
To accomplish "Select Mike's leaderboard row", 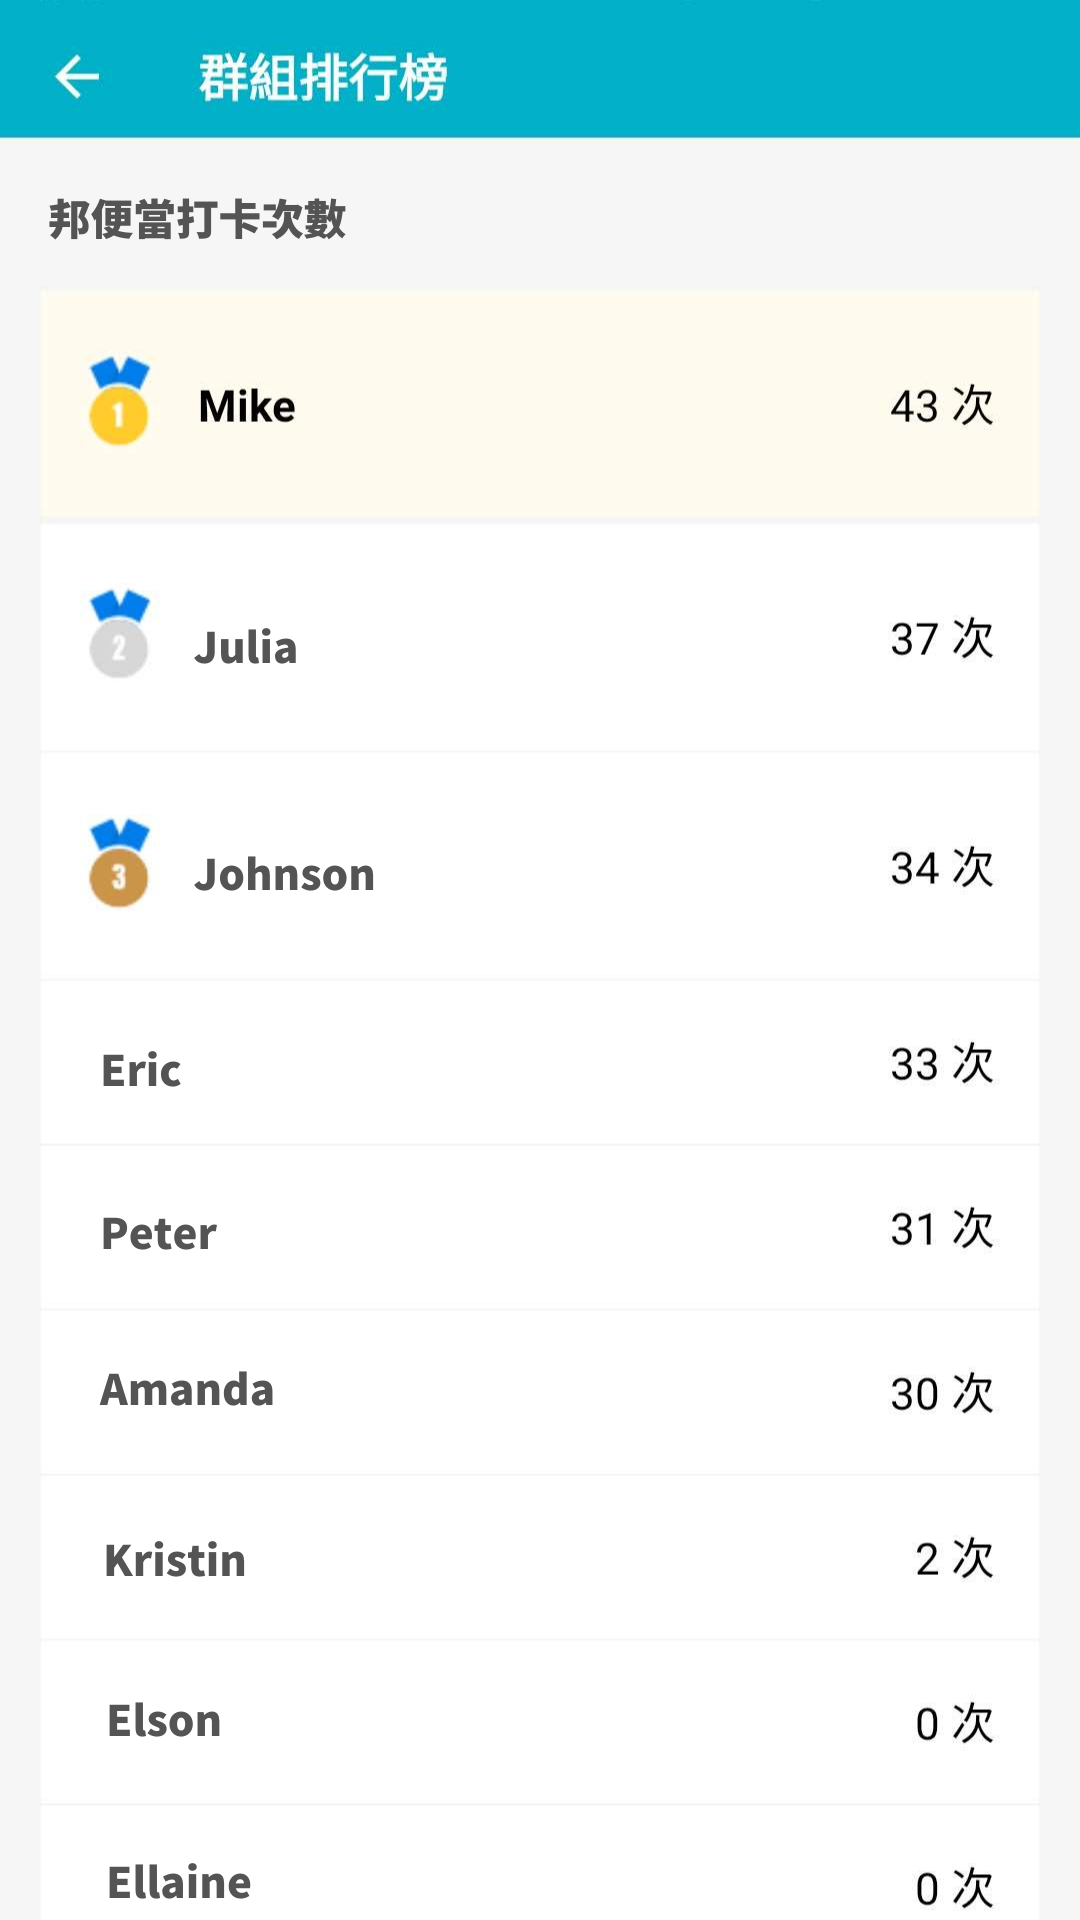I will 540,406.
